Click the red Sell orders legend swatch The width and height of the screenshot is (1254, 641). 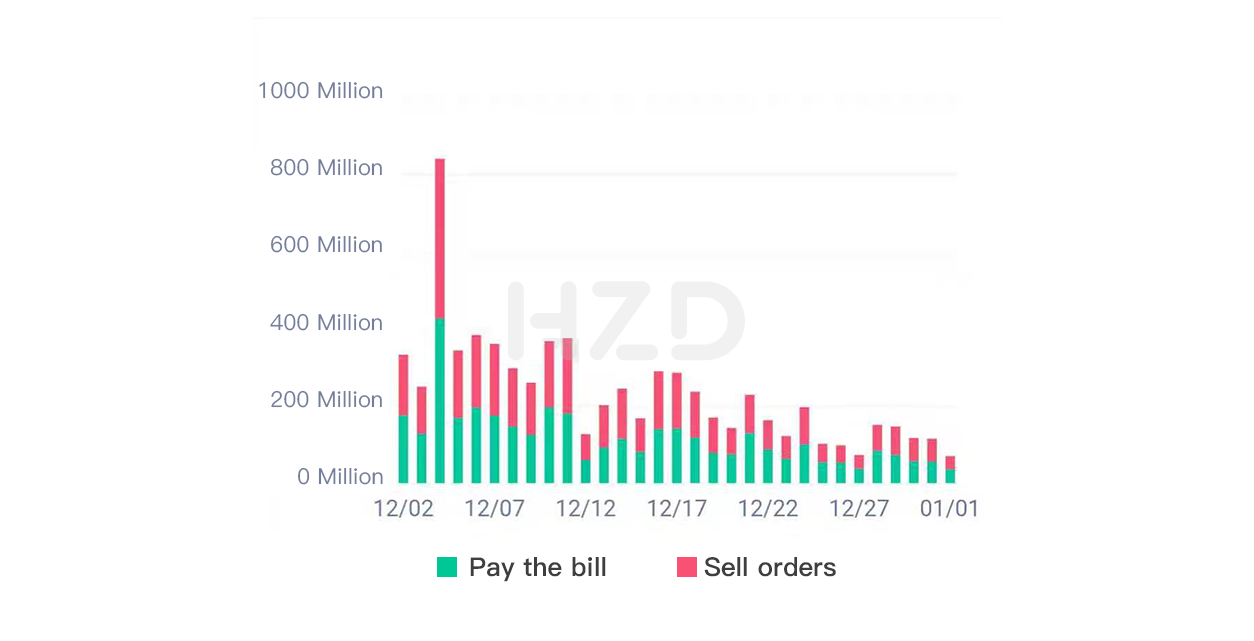[x=686, y=568]
